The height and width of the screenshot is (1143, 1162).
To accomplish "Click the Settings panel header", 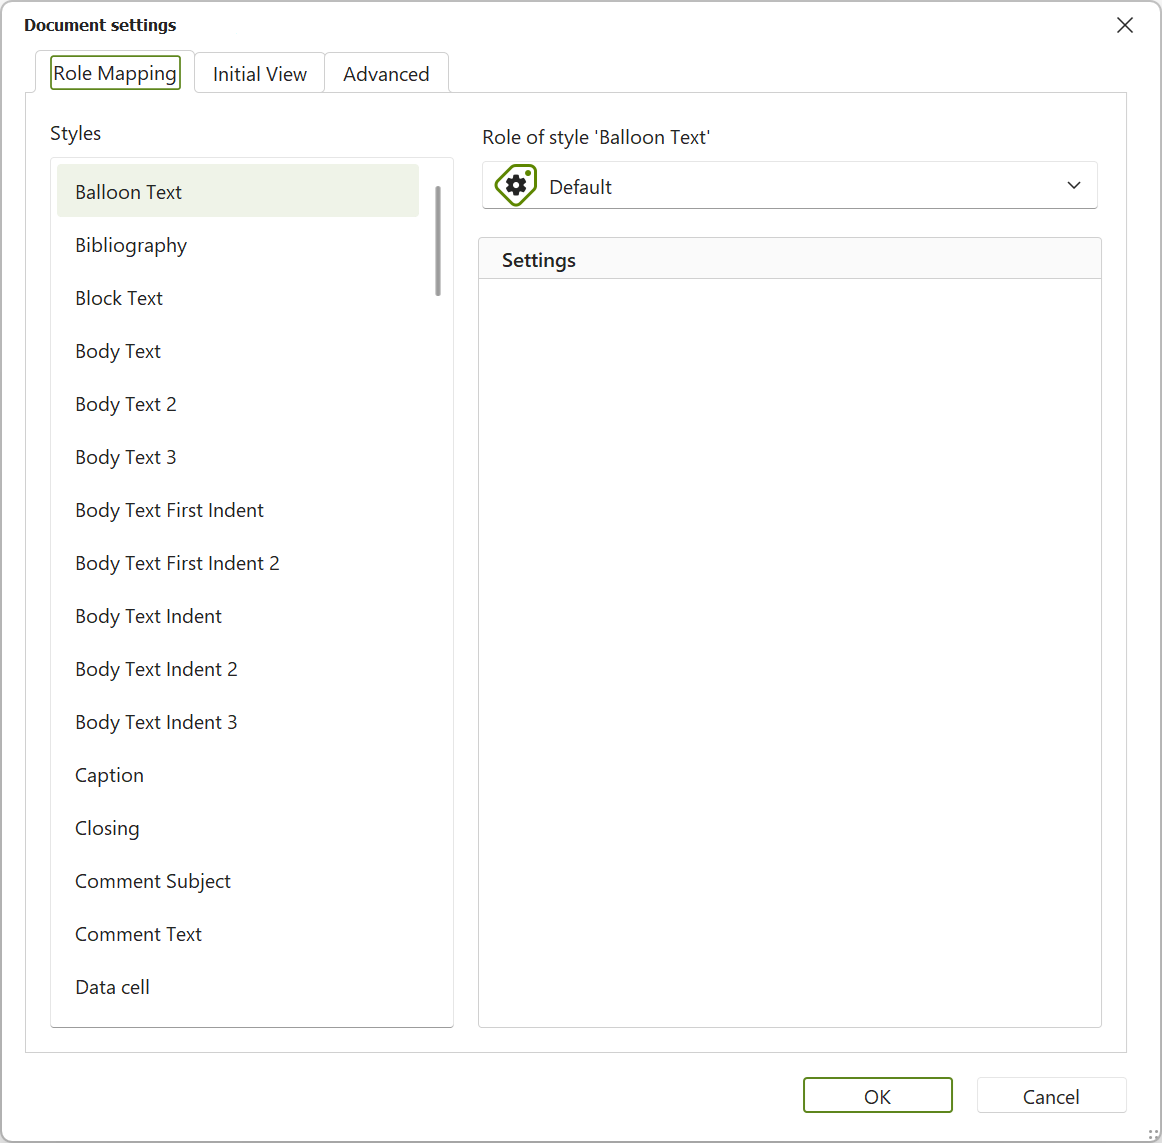I will tap(790, 259).
